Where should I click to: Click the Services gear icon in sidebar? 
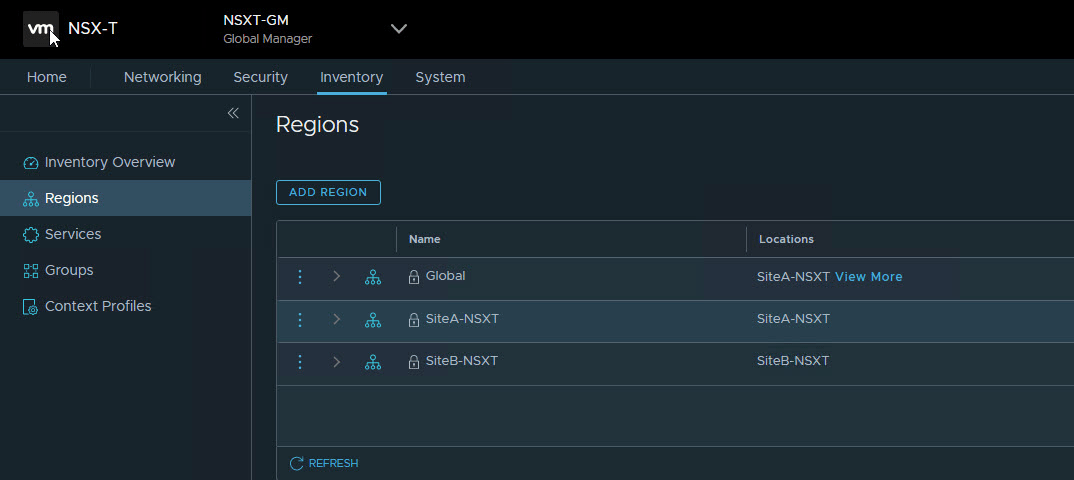point(31,235)
